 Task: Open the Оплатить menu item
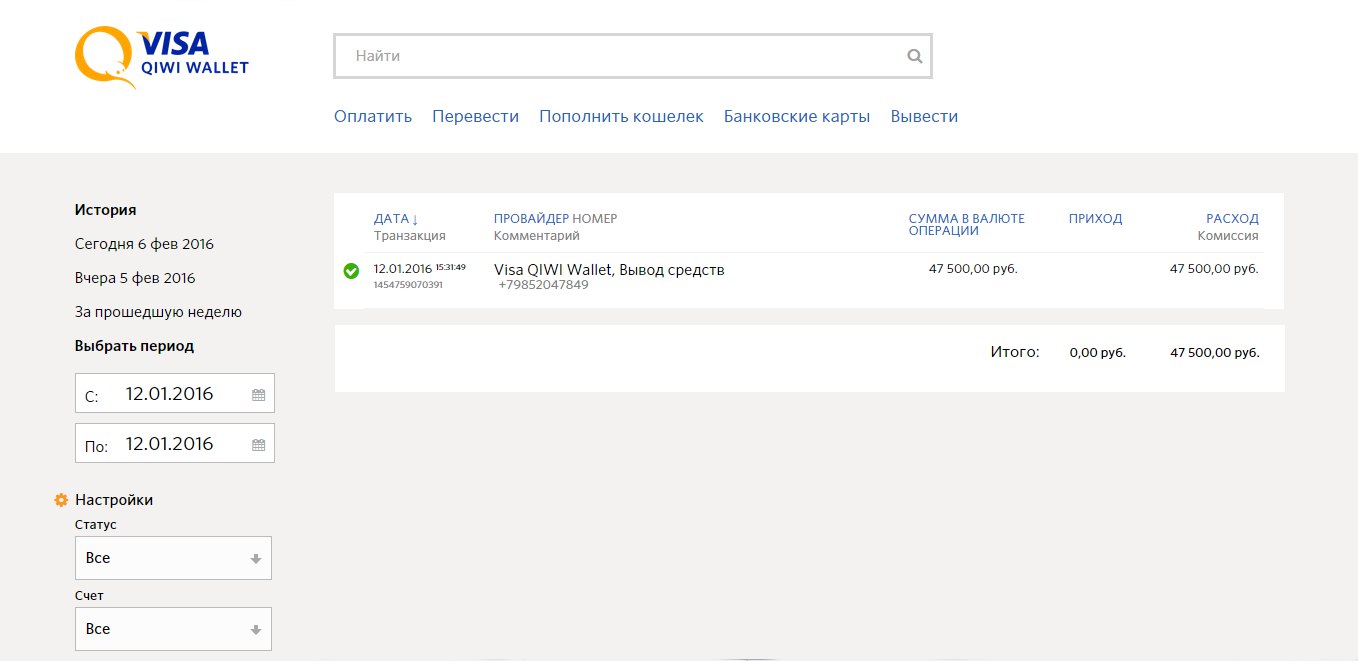point(373,116)
